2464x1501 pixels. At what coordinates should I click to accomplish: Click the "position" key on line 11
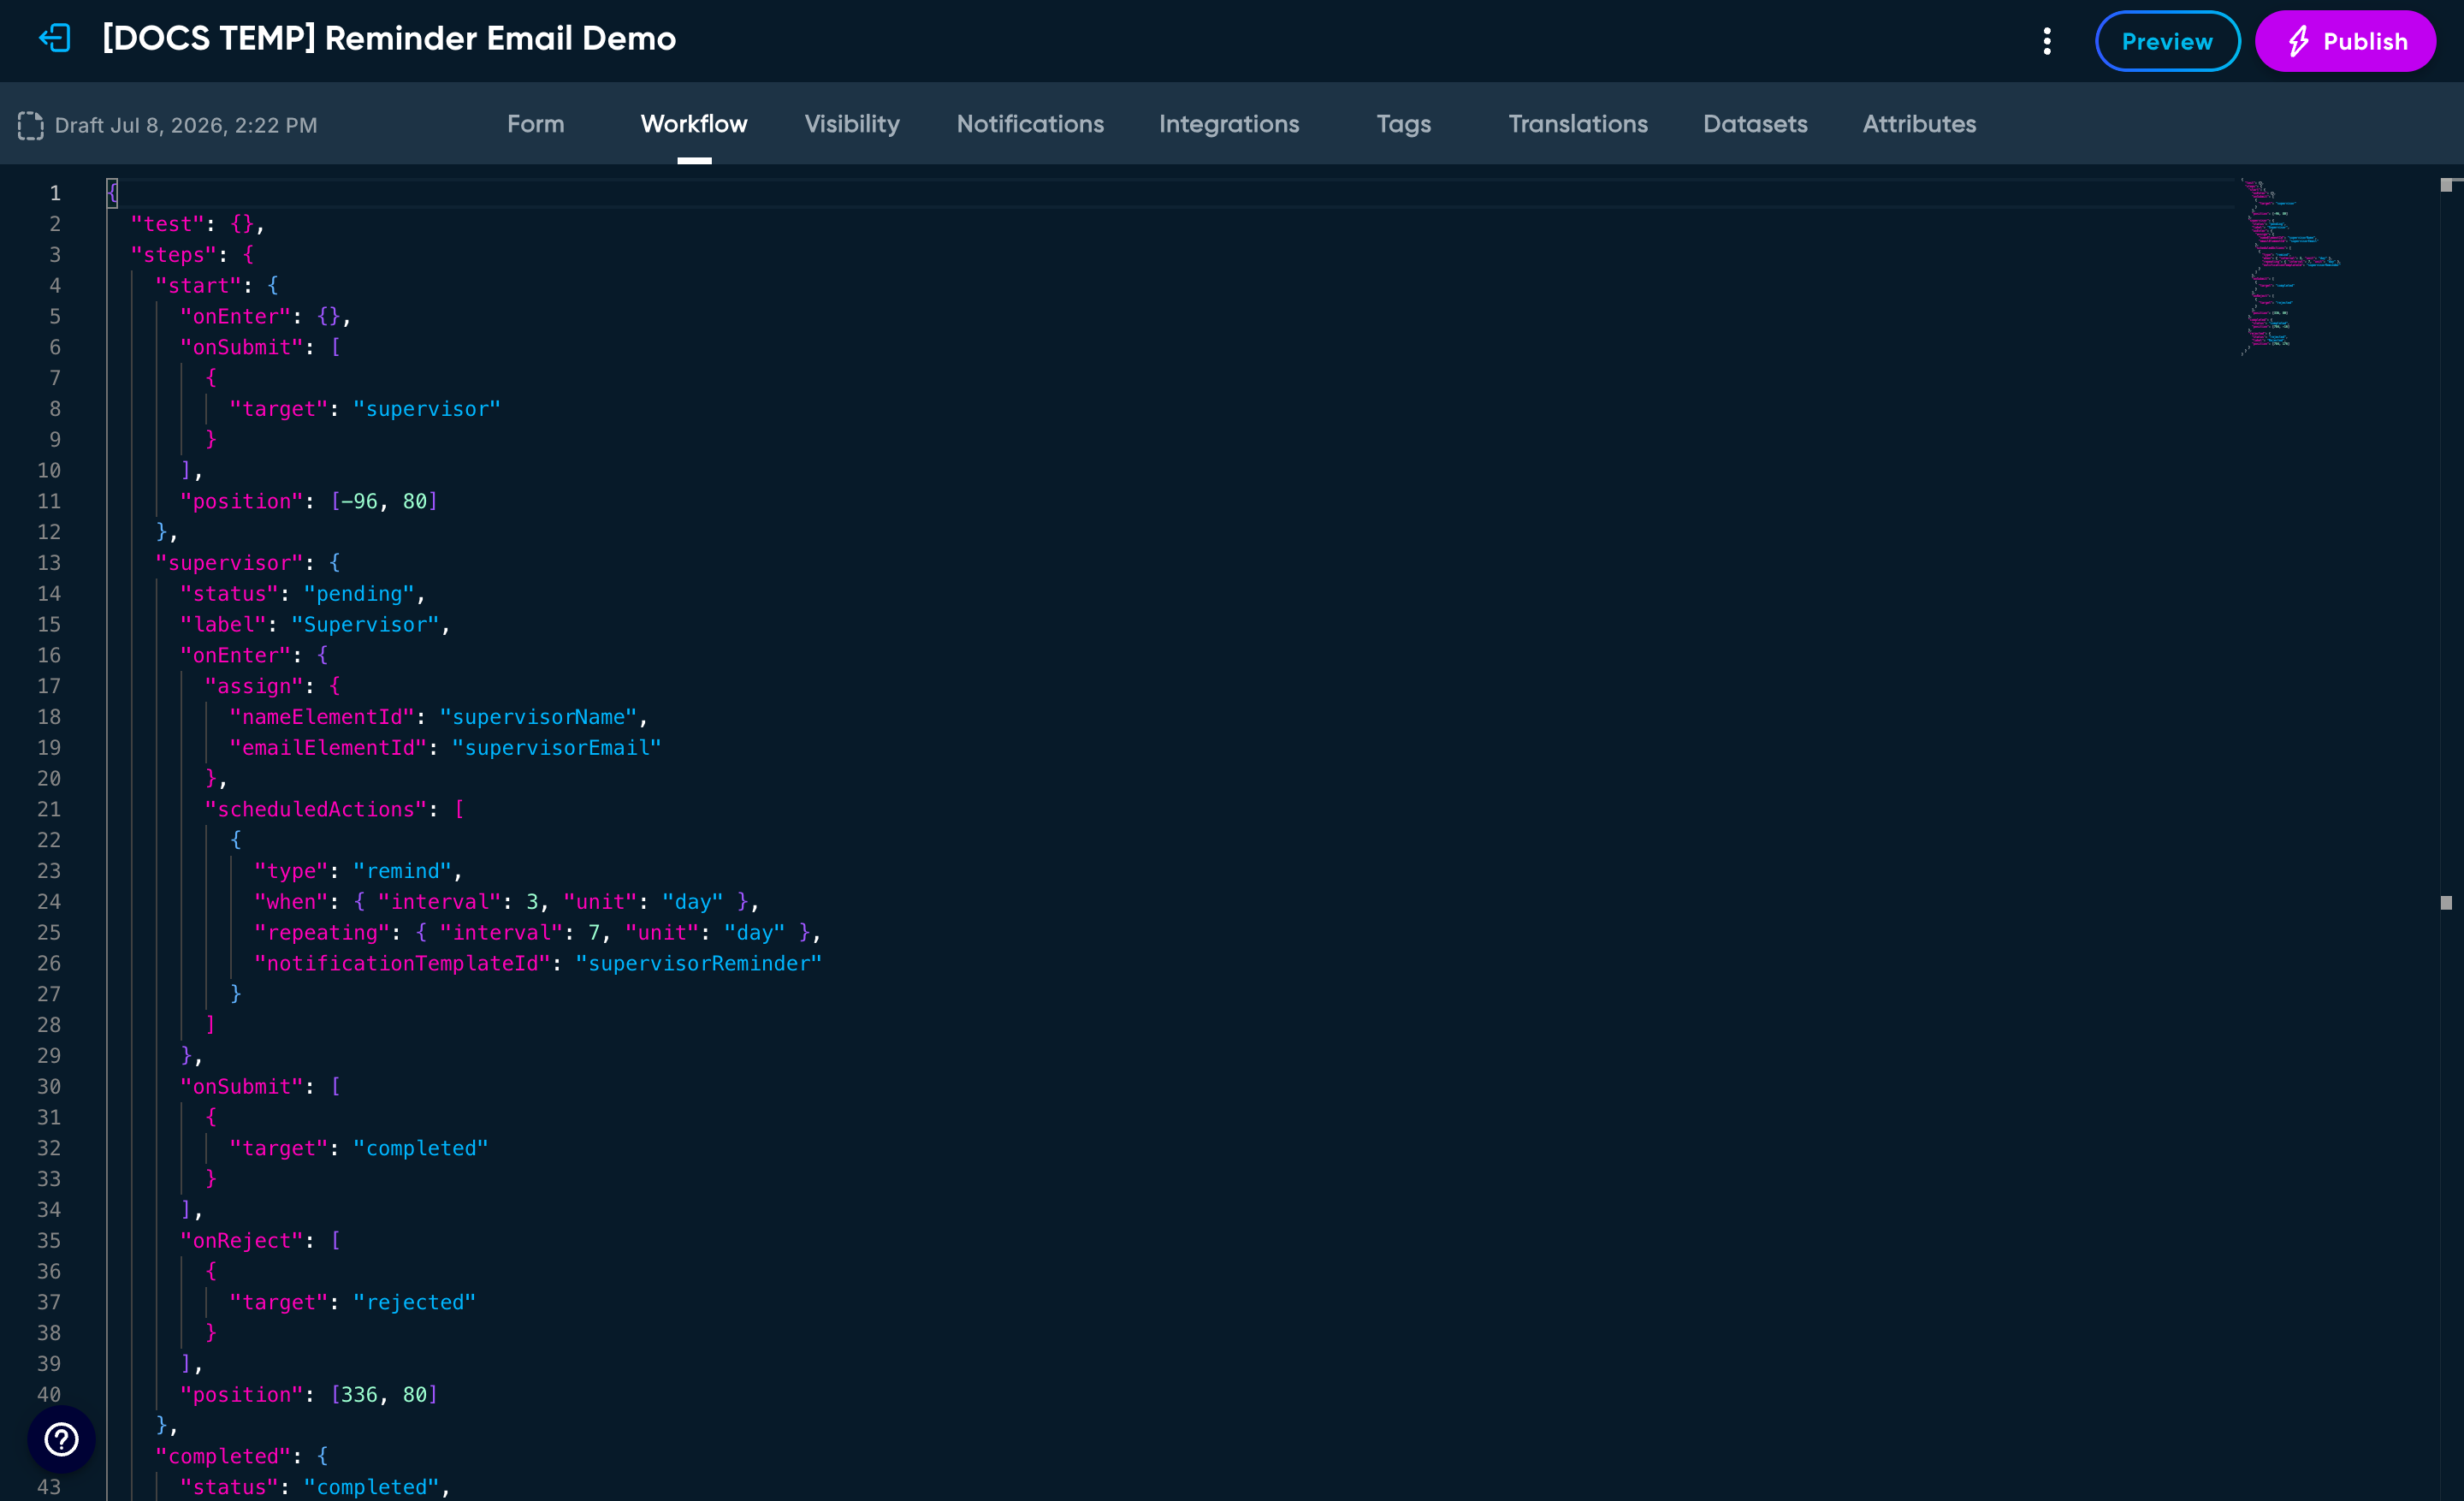(241, 501)
